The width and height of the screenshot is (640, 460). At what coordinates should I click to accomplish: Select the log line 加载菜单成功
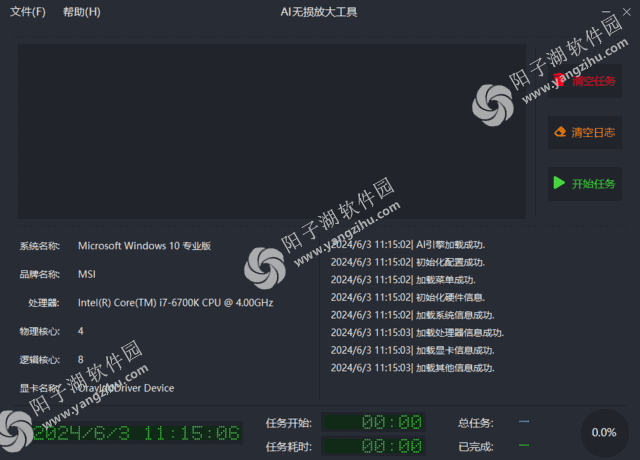click(403, 280)
